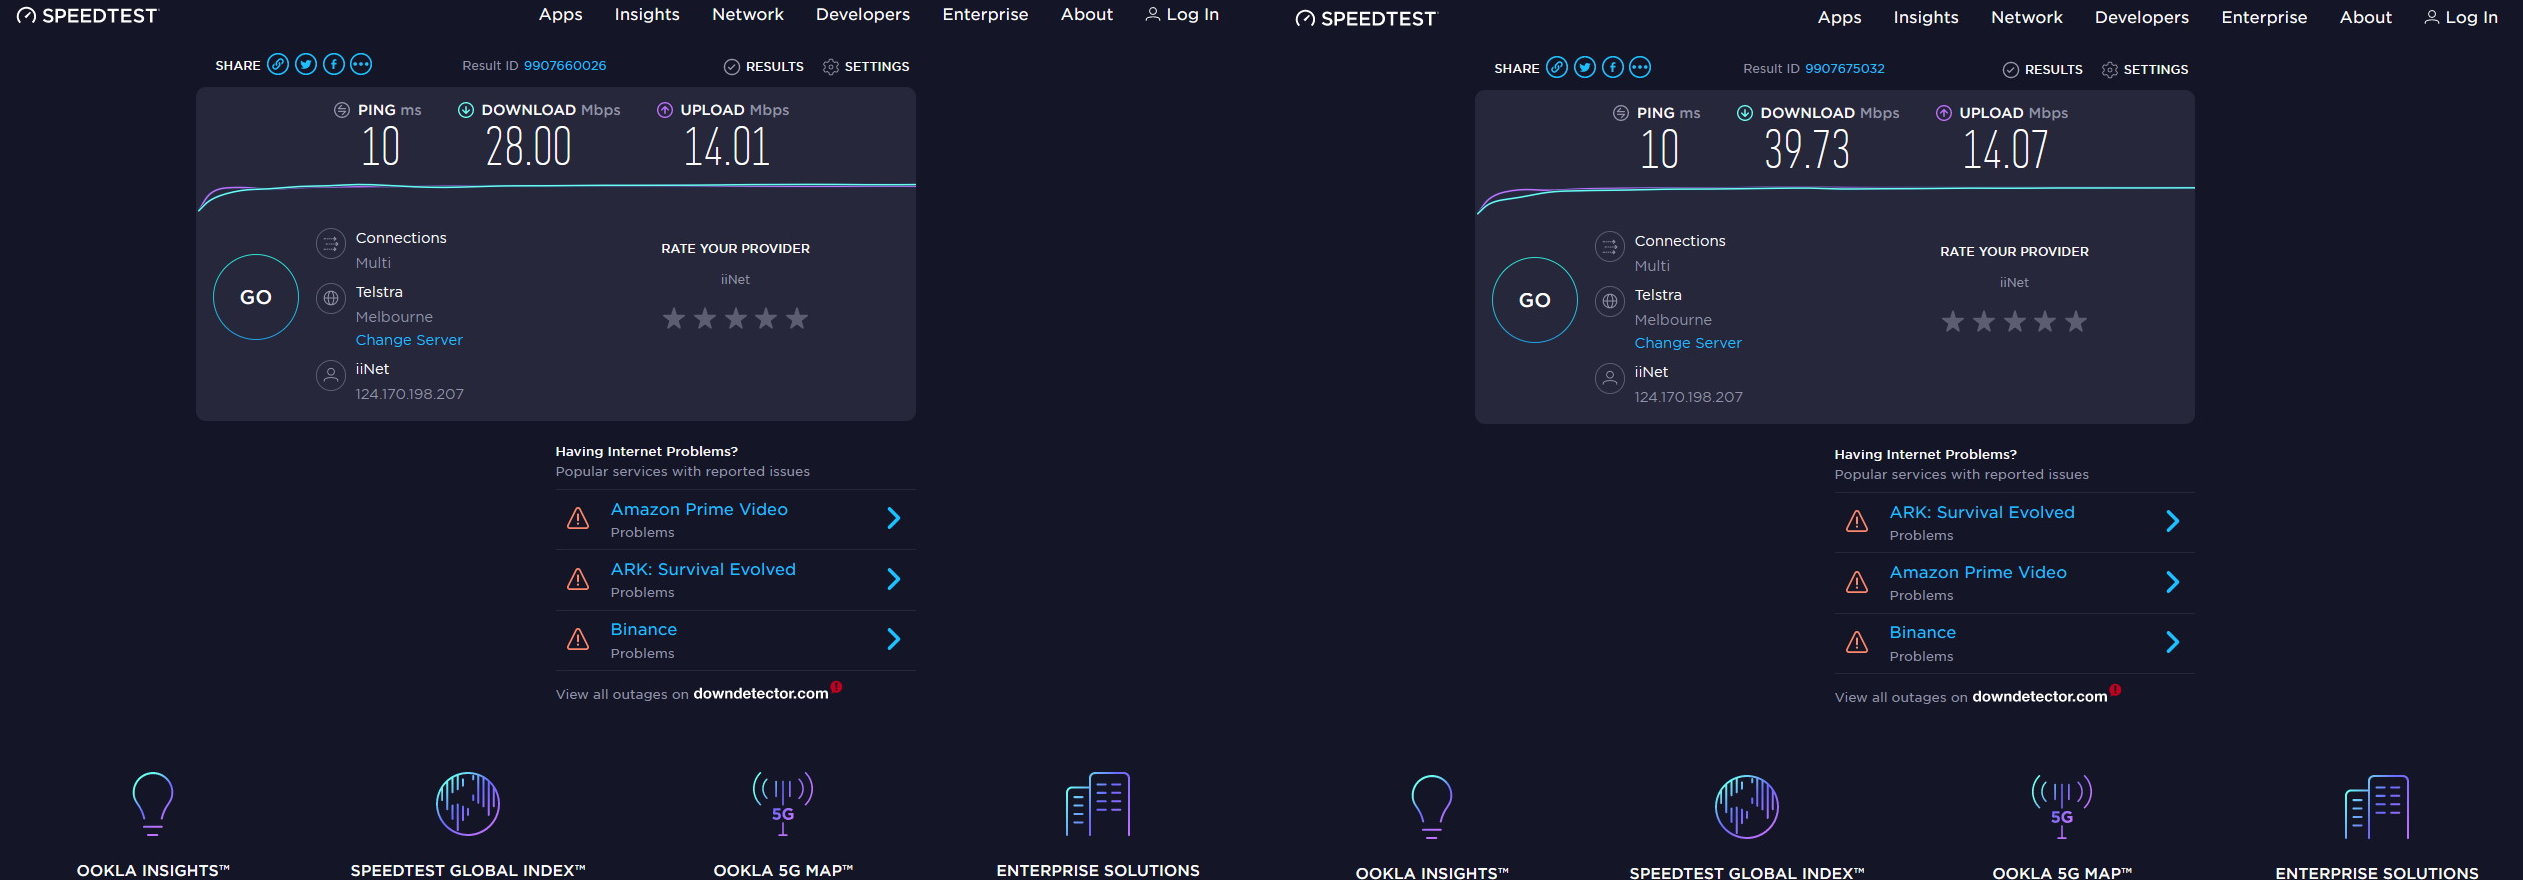Image resolution: width=2523 pixels, height=880 pixels.
Task: Expand Binance chevron in left window
Action: [894, 639]
